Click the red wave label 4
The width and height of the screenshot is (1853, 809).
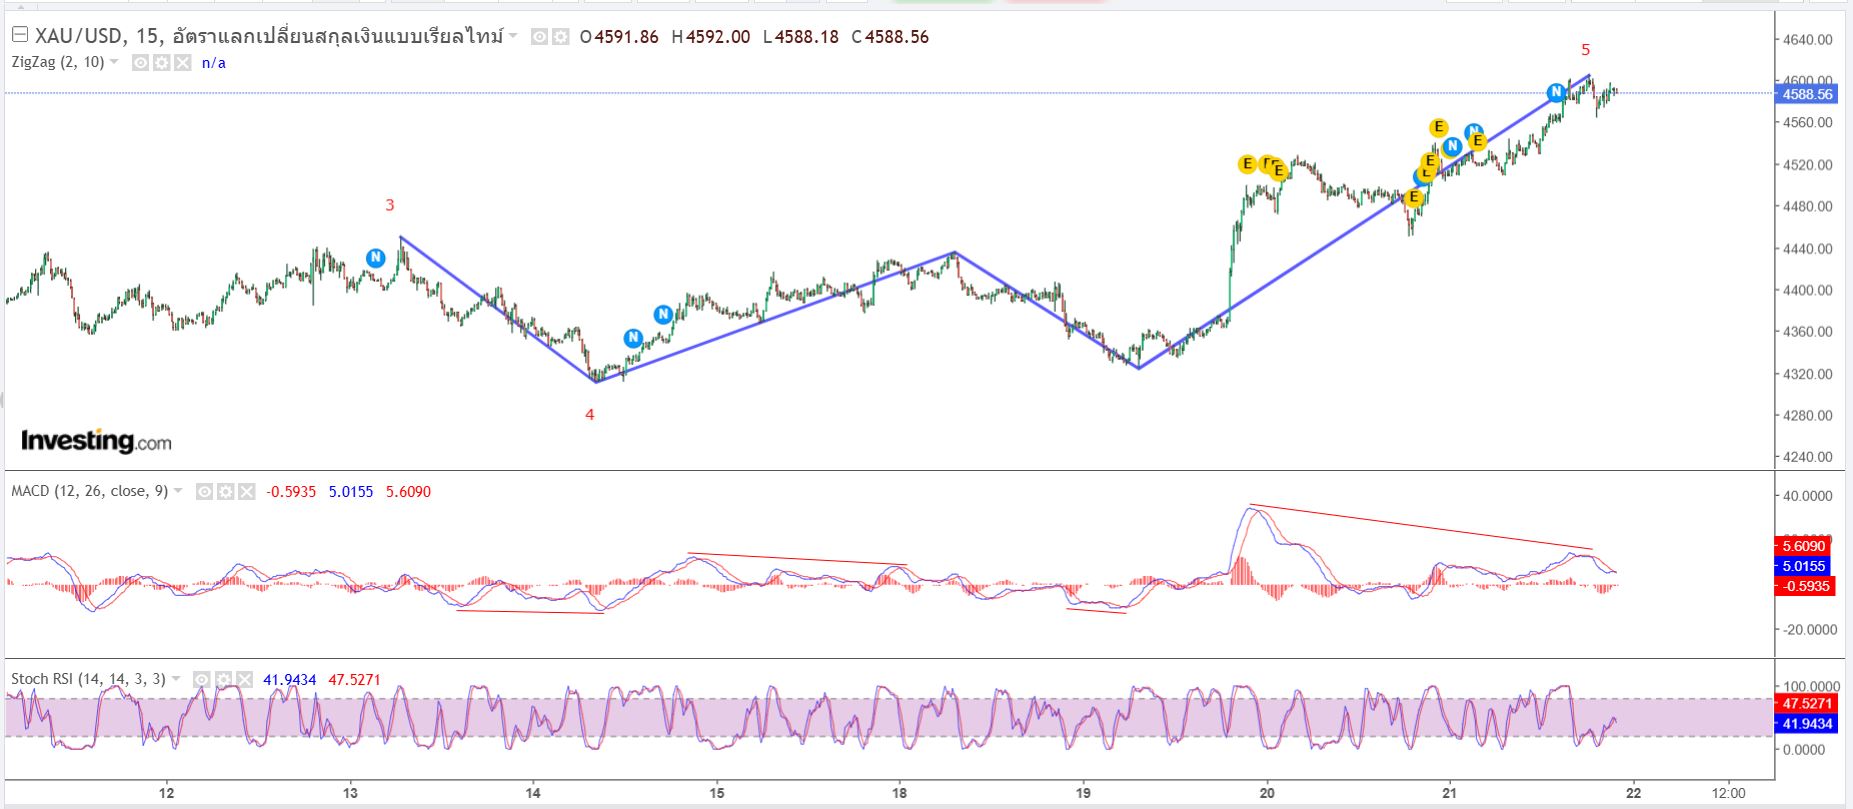coord(590,414)
